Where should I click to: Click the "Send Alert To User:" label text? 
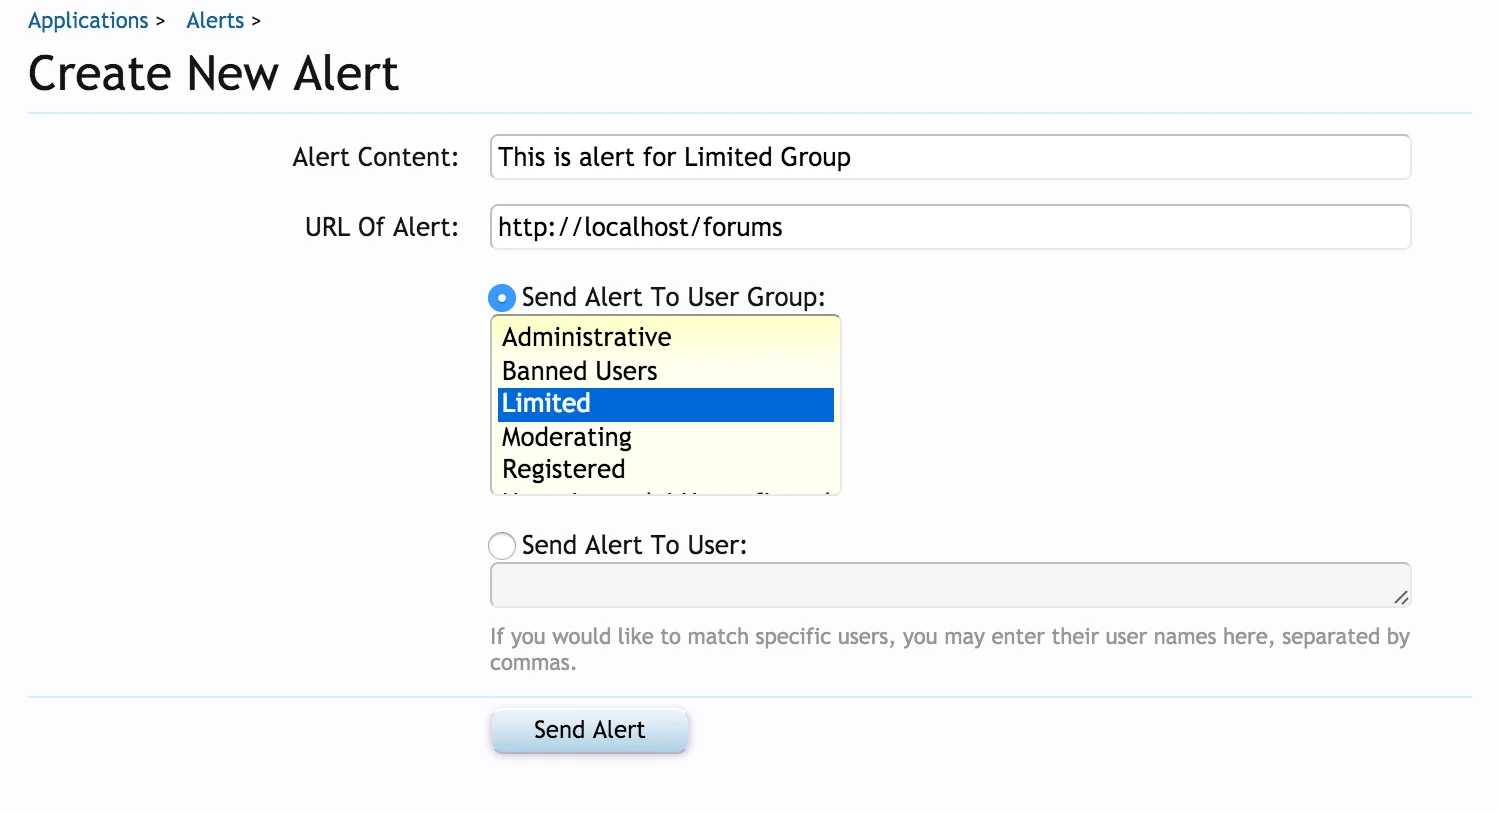point(634,546)
